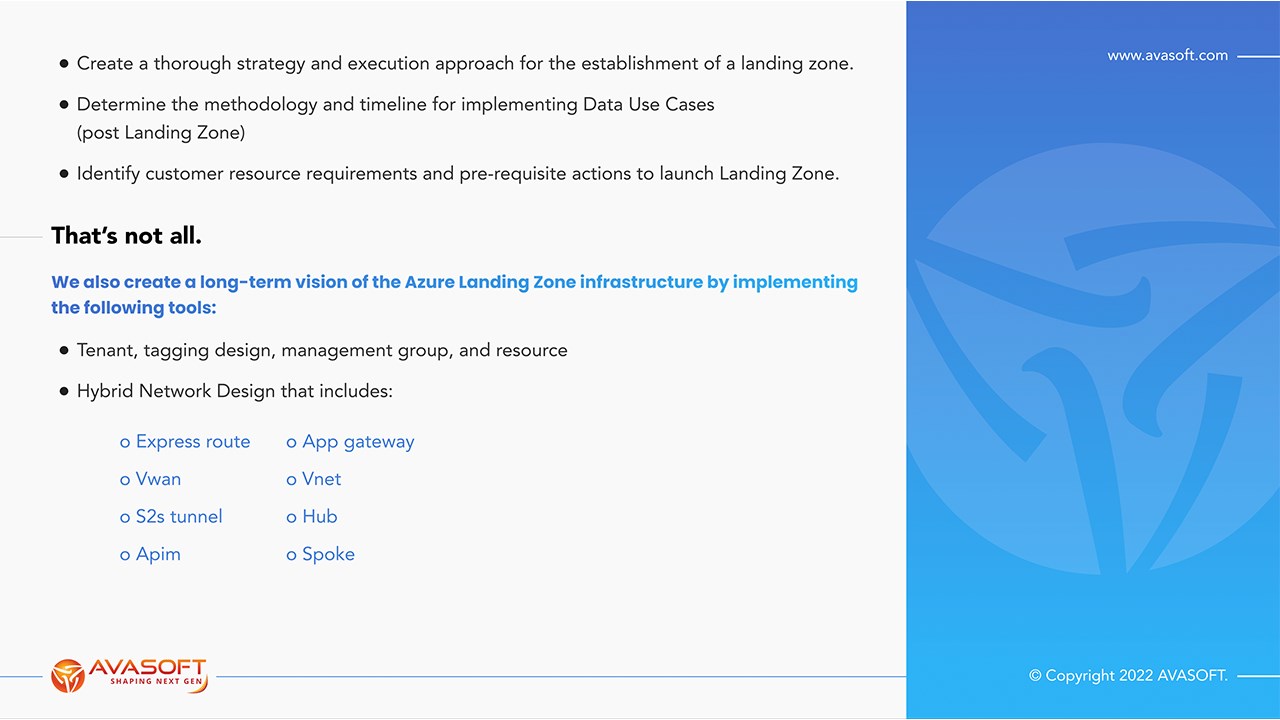The image size is (1280, 720).
Task: Click the "the following tools:" line
Action: pos(134,308)
